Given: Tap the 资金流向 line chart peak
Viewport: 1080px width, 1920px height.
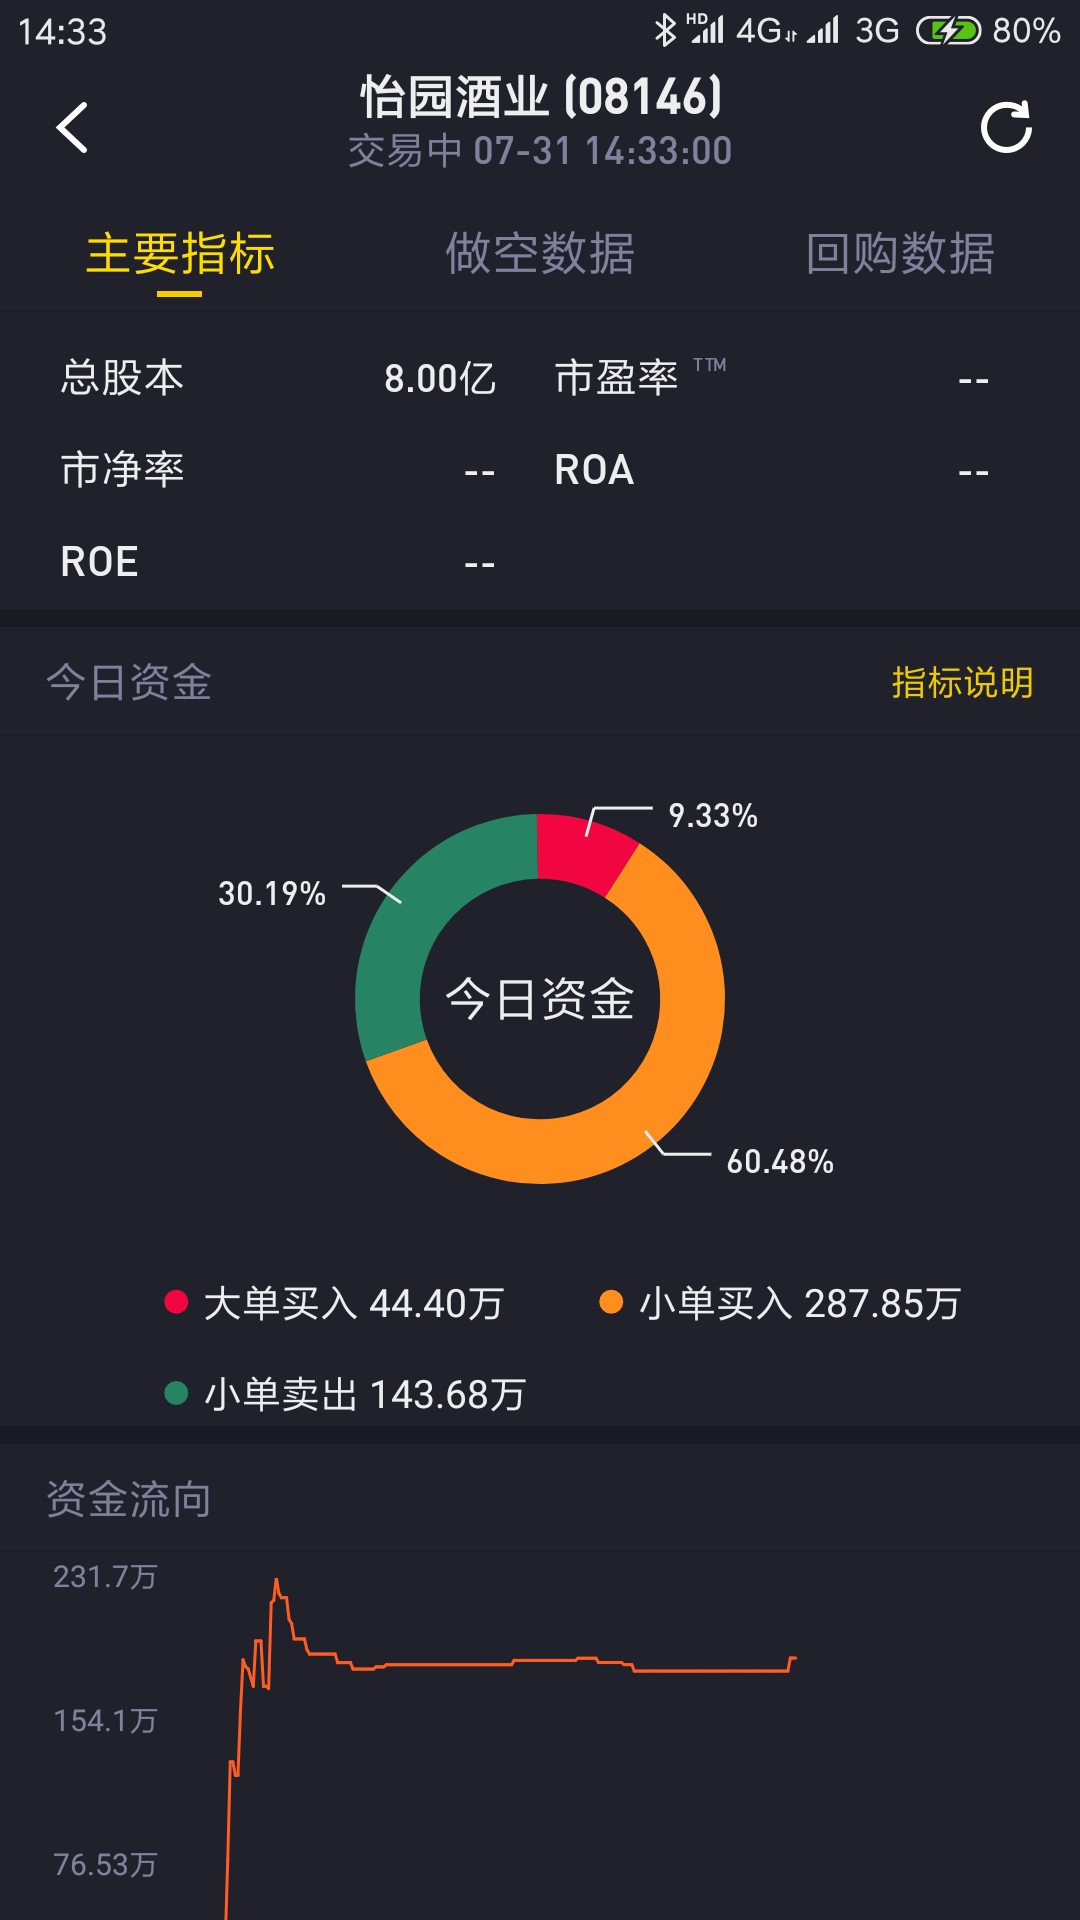Looking at the screenshot, I should (276, 1582).
